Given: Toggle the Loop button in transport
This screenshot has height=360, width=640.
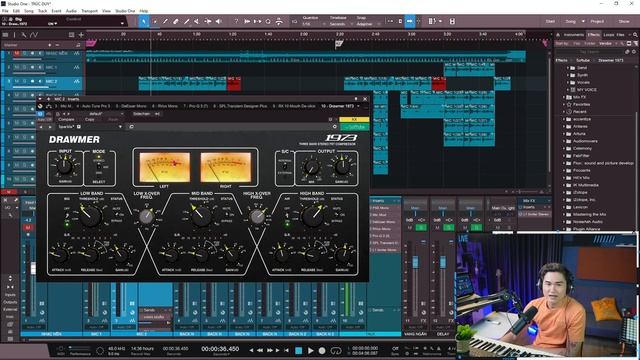Looking at the screenshot, I should click(336, 350).
